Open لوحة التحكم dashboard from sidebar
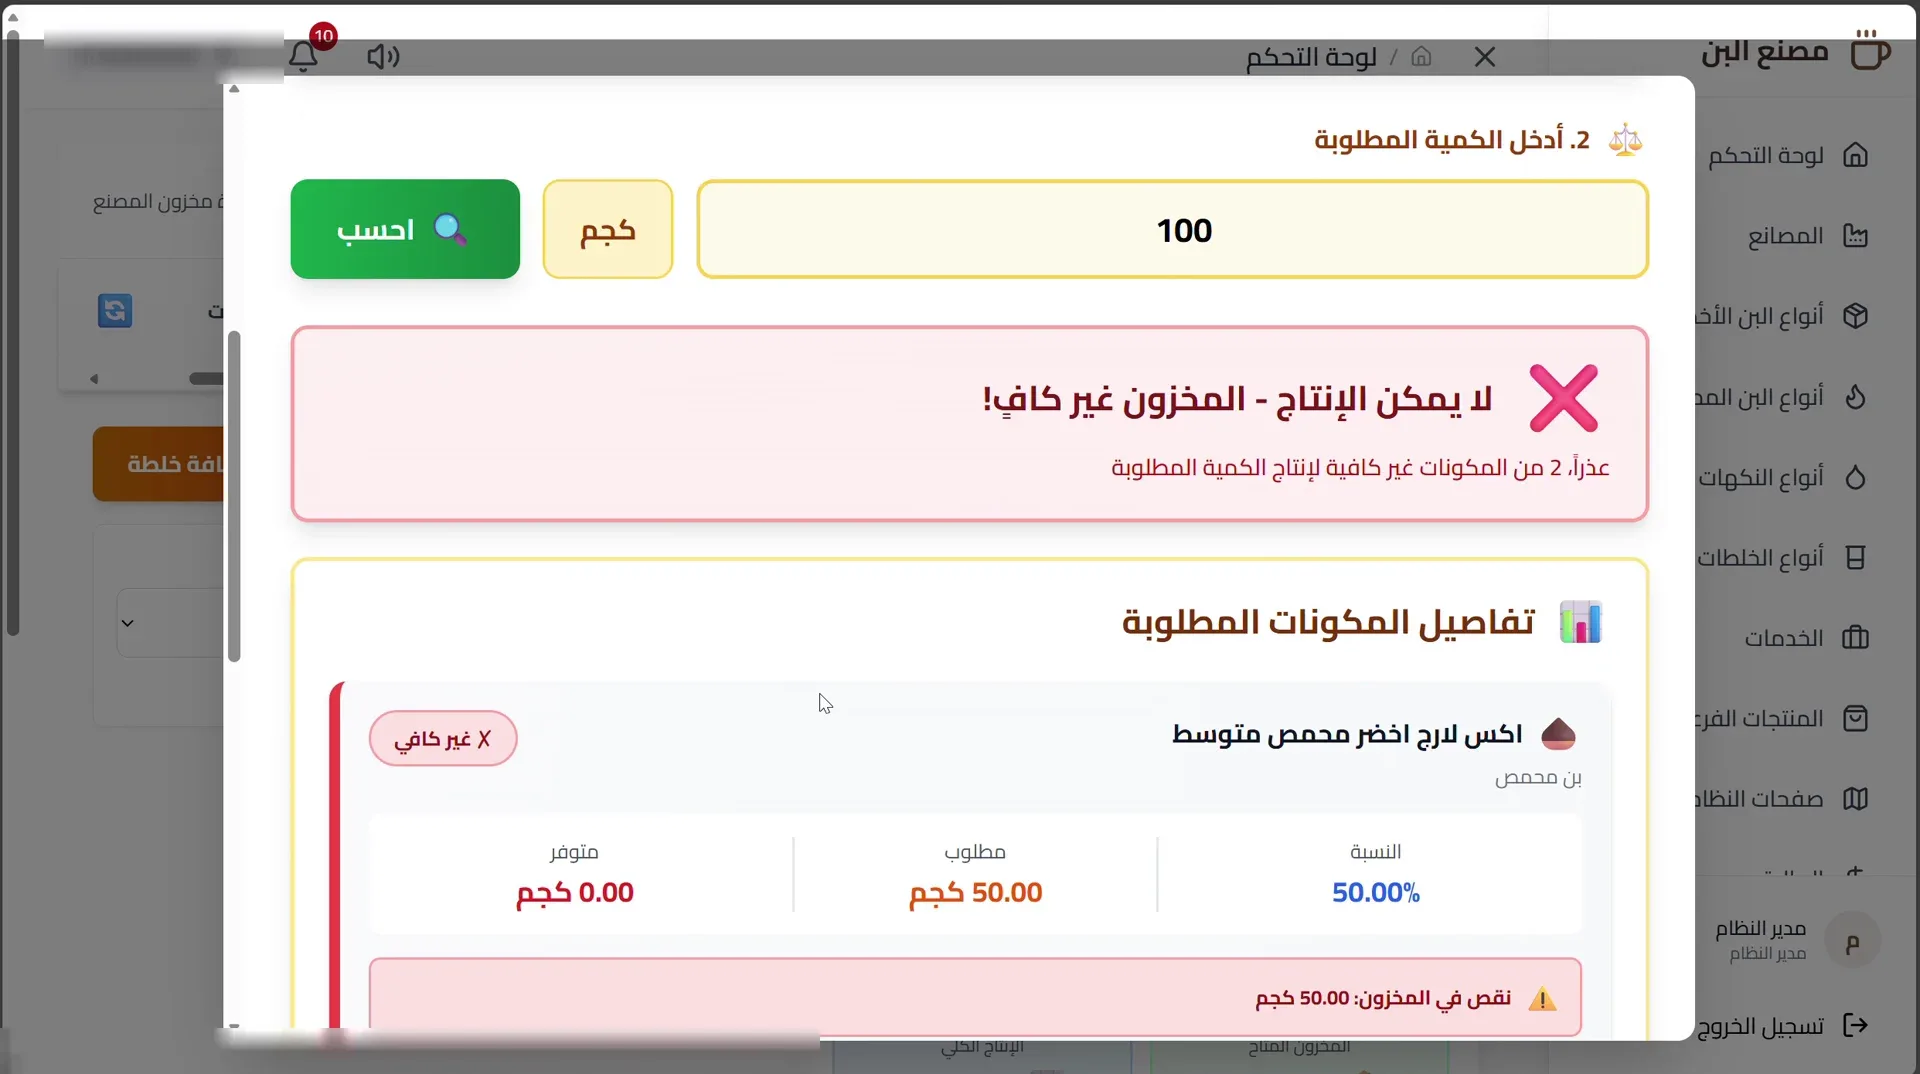1920x1074 pixels. pos(1788,155)
